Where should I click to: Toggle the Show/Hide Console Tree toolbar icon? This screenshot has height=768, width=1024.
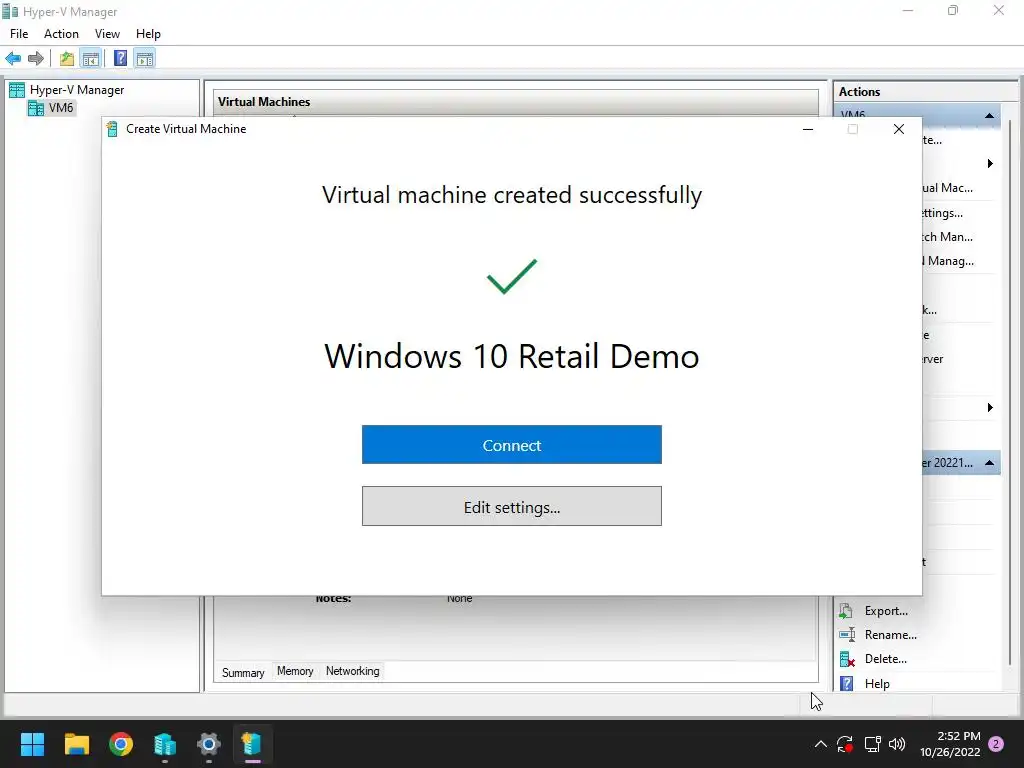pos(91,59)
